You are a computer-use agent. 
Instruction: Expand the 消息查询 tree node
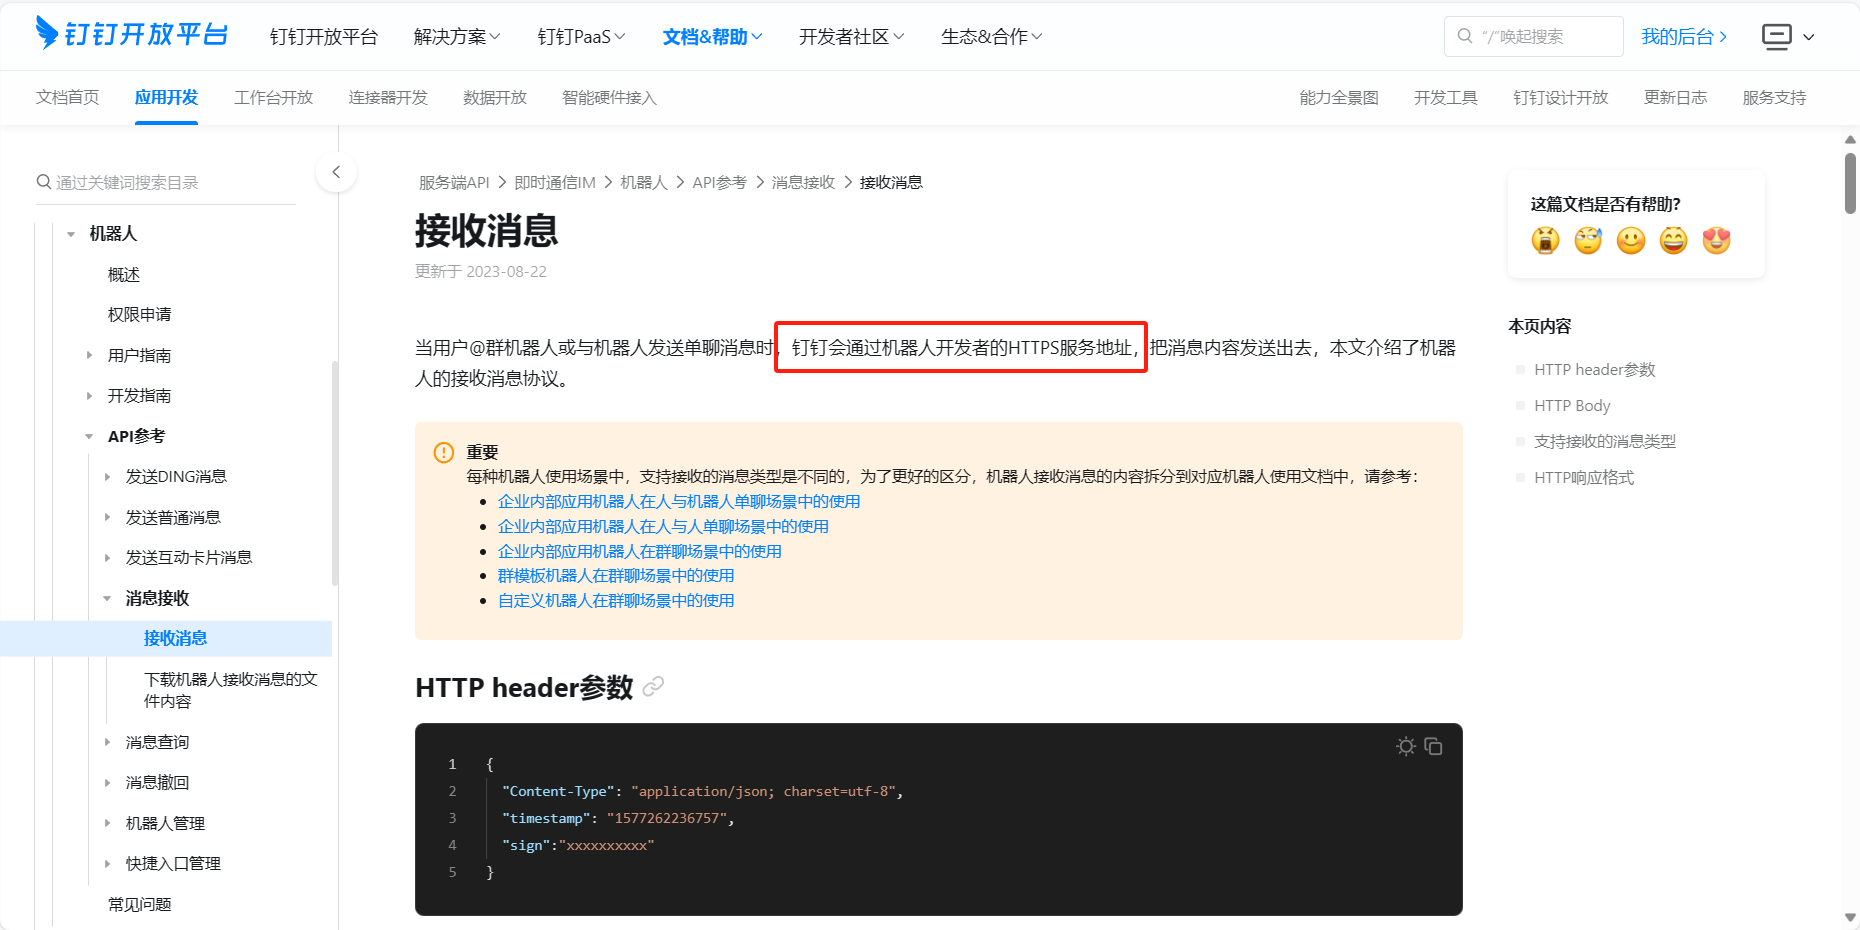pos(107,742)
